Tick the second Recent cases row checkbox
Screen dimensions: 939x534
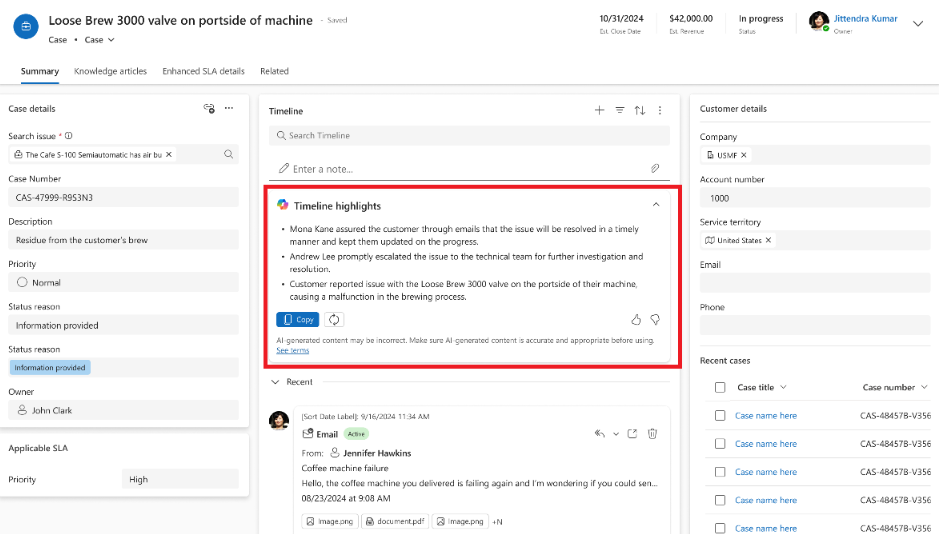click(720, 444)
